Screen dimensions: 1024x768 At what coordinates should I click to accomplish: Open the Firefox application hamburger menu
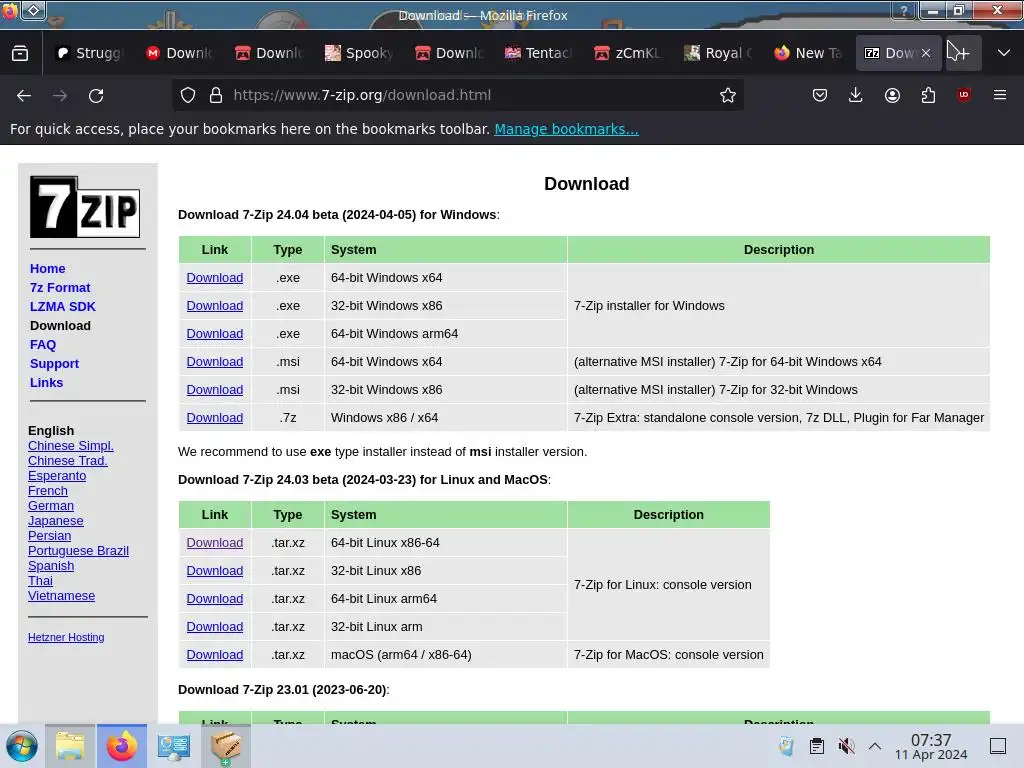tap(1000, 95)
